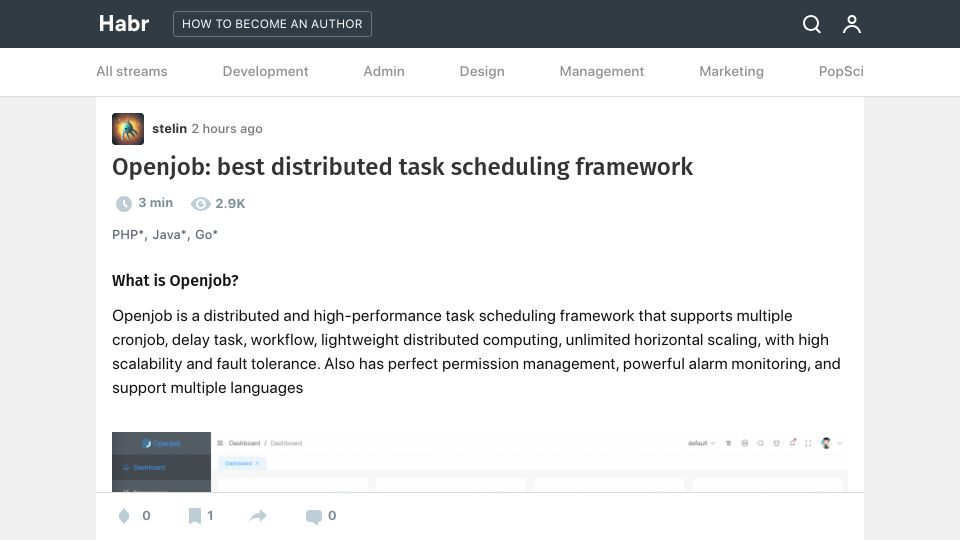960x540 pixels.
Task: Switch to the Development stream
Action: [265, 72]
